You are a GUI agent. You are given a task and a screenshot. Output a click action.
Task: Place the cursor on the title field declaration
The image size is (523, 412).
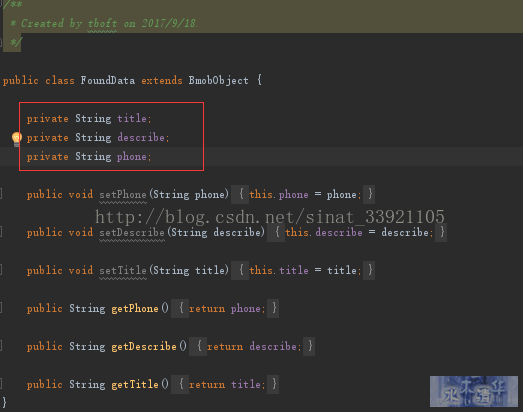coord(89,118)
